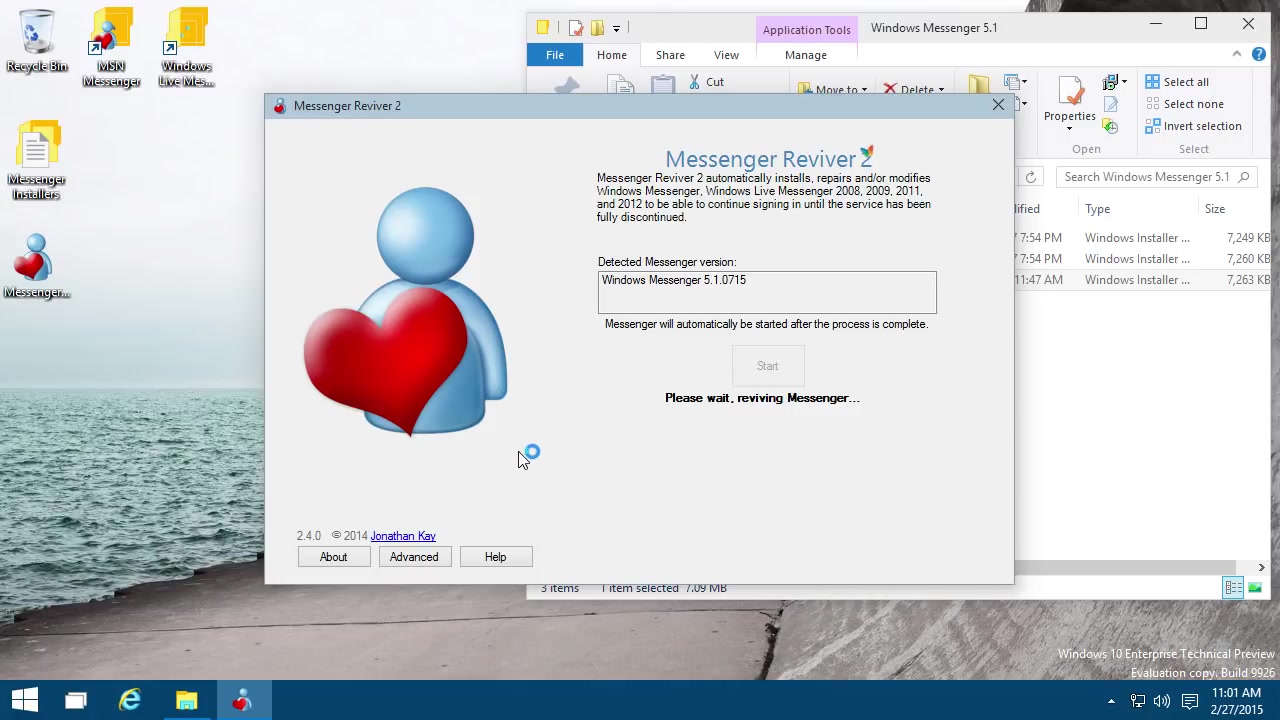Expand the Properties dropdown arrow
This screenshot has height=720, width=1280.
(x=1069, y=128)
